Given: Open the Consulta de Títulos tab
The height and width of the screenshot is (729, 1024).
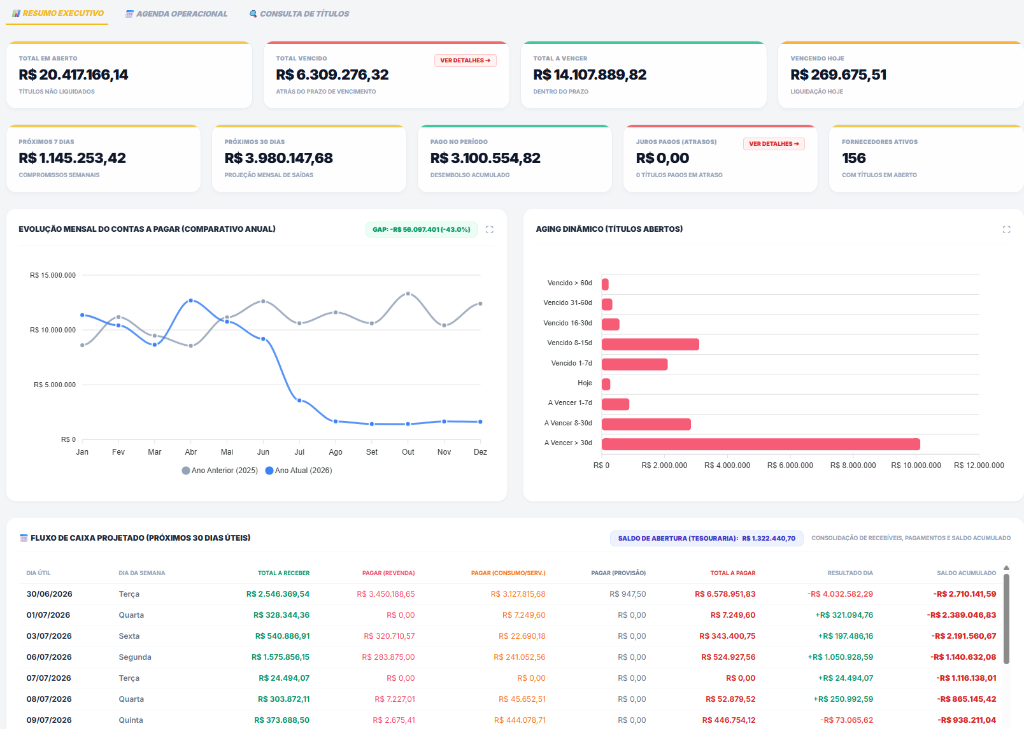Looking at the screenshot, I should [x=299, y=14].
